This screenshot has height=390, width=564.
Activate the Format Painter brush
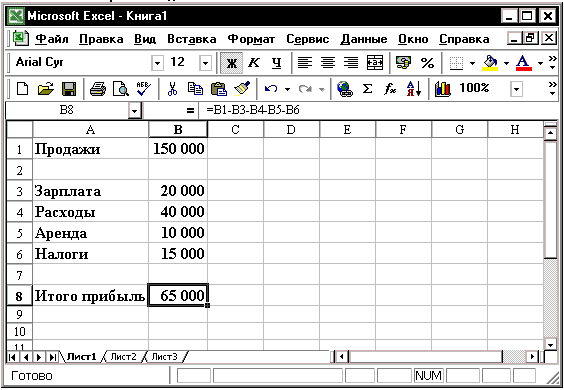click(242, 89)
